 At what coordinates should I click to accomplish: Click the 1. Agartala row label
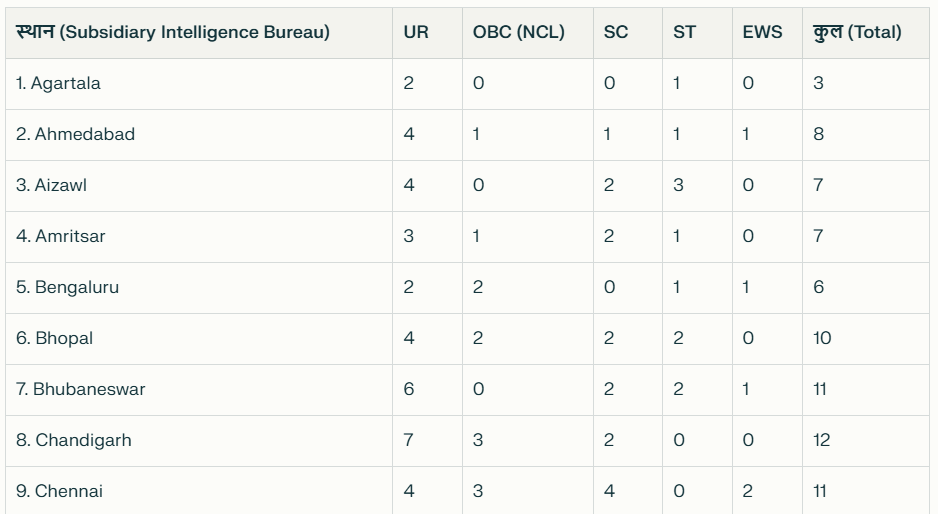click(x=58, y=83)
